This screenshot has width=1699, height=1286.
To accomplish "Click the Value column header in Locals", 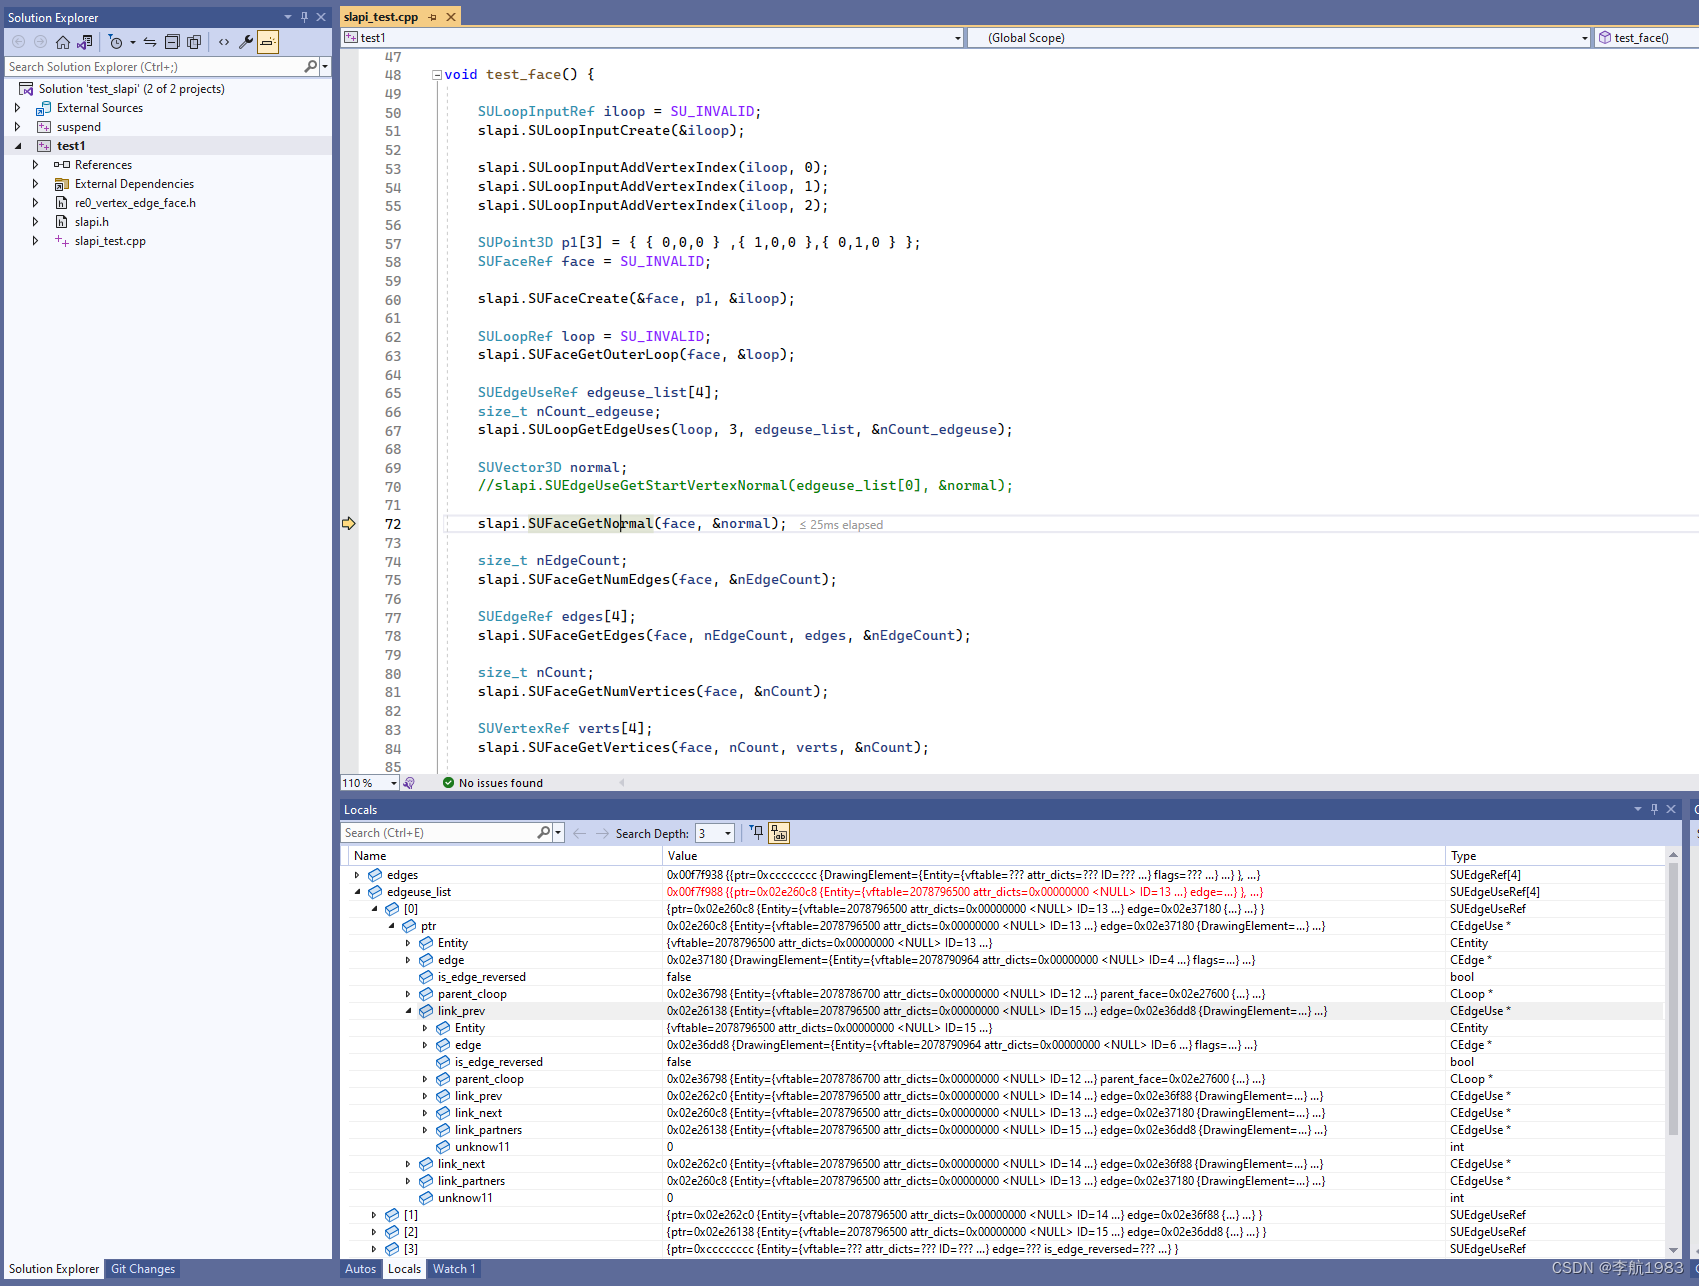I will click(1054, 856).
